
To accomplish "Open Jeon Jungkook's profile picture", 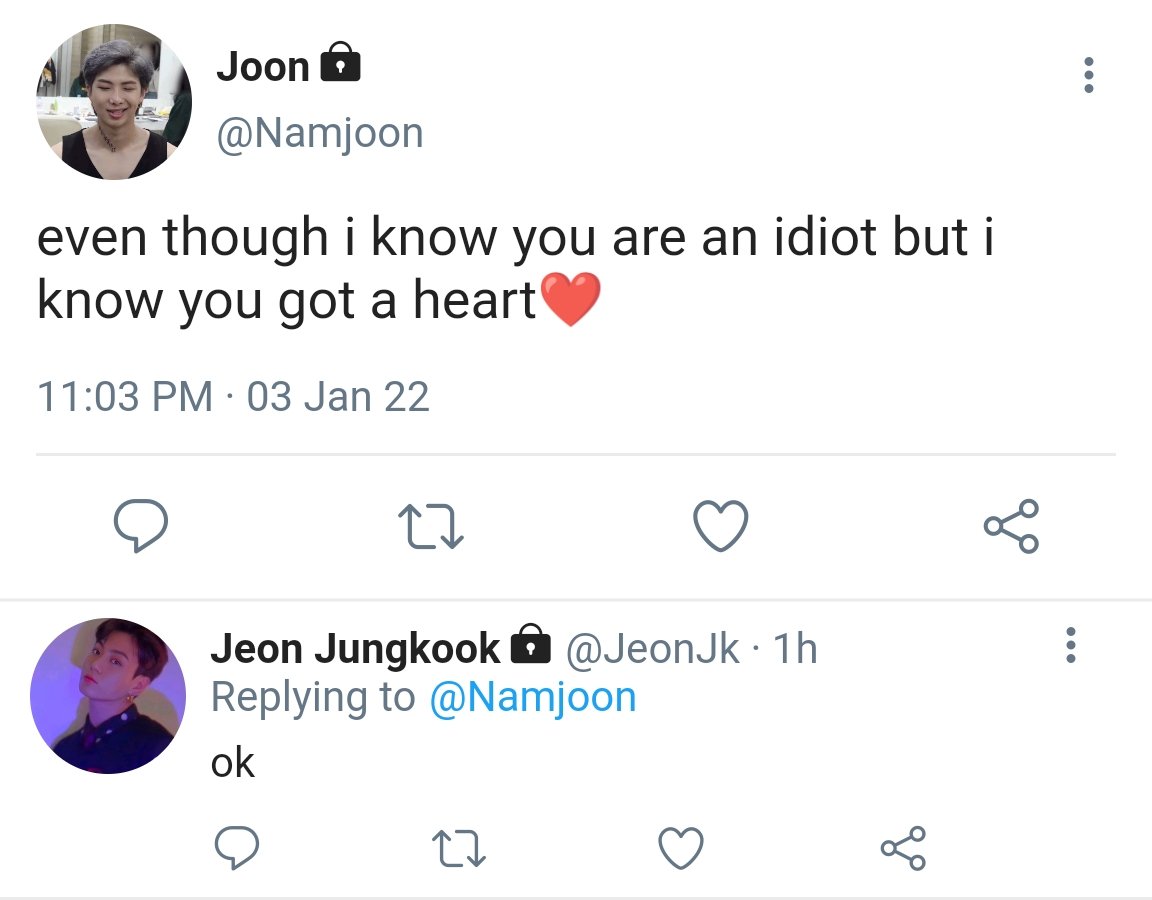I will point(108,696).
